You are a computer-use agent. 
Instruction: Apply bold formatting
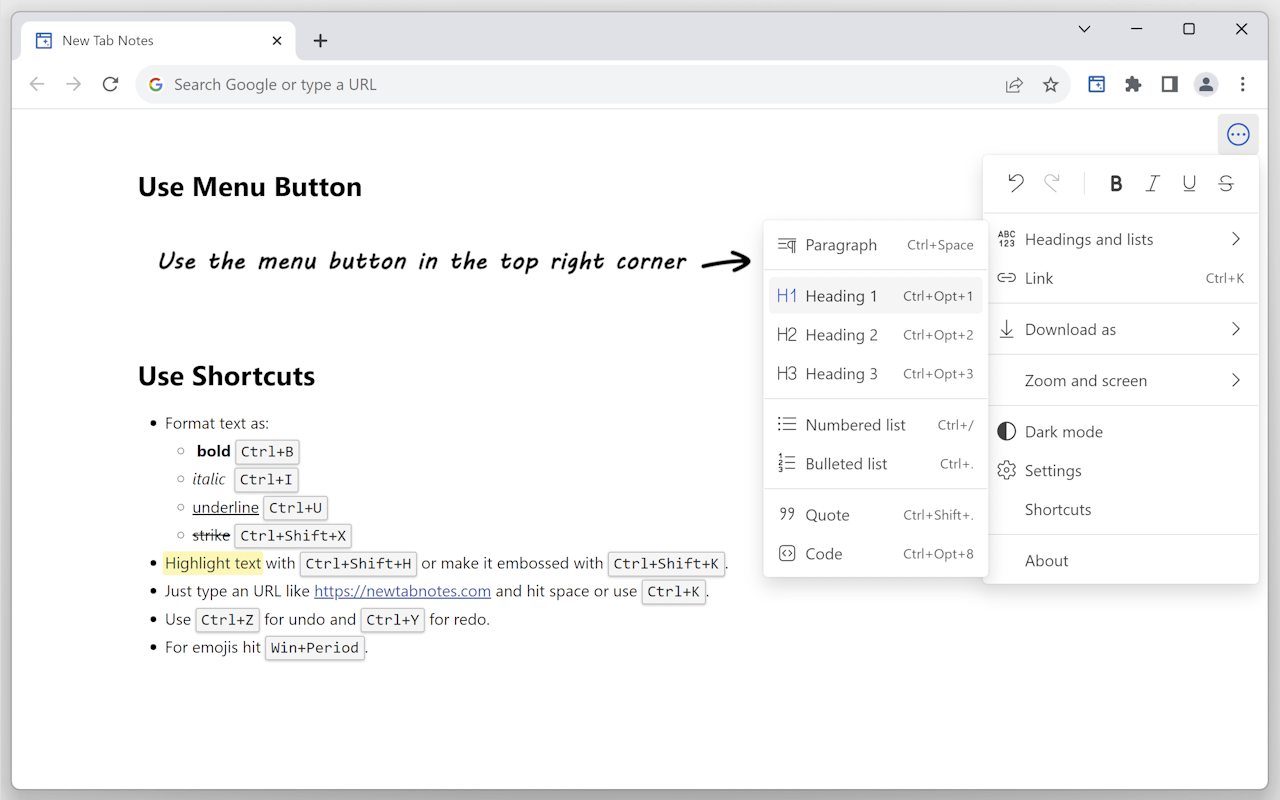(x=1116, y=183)
